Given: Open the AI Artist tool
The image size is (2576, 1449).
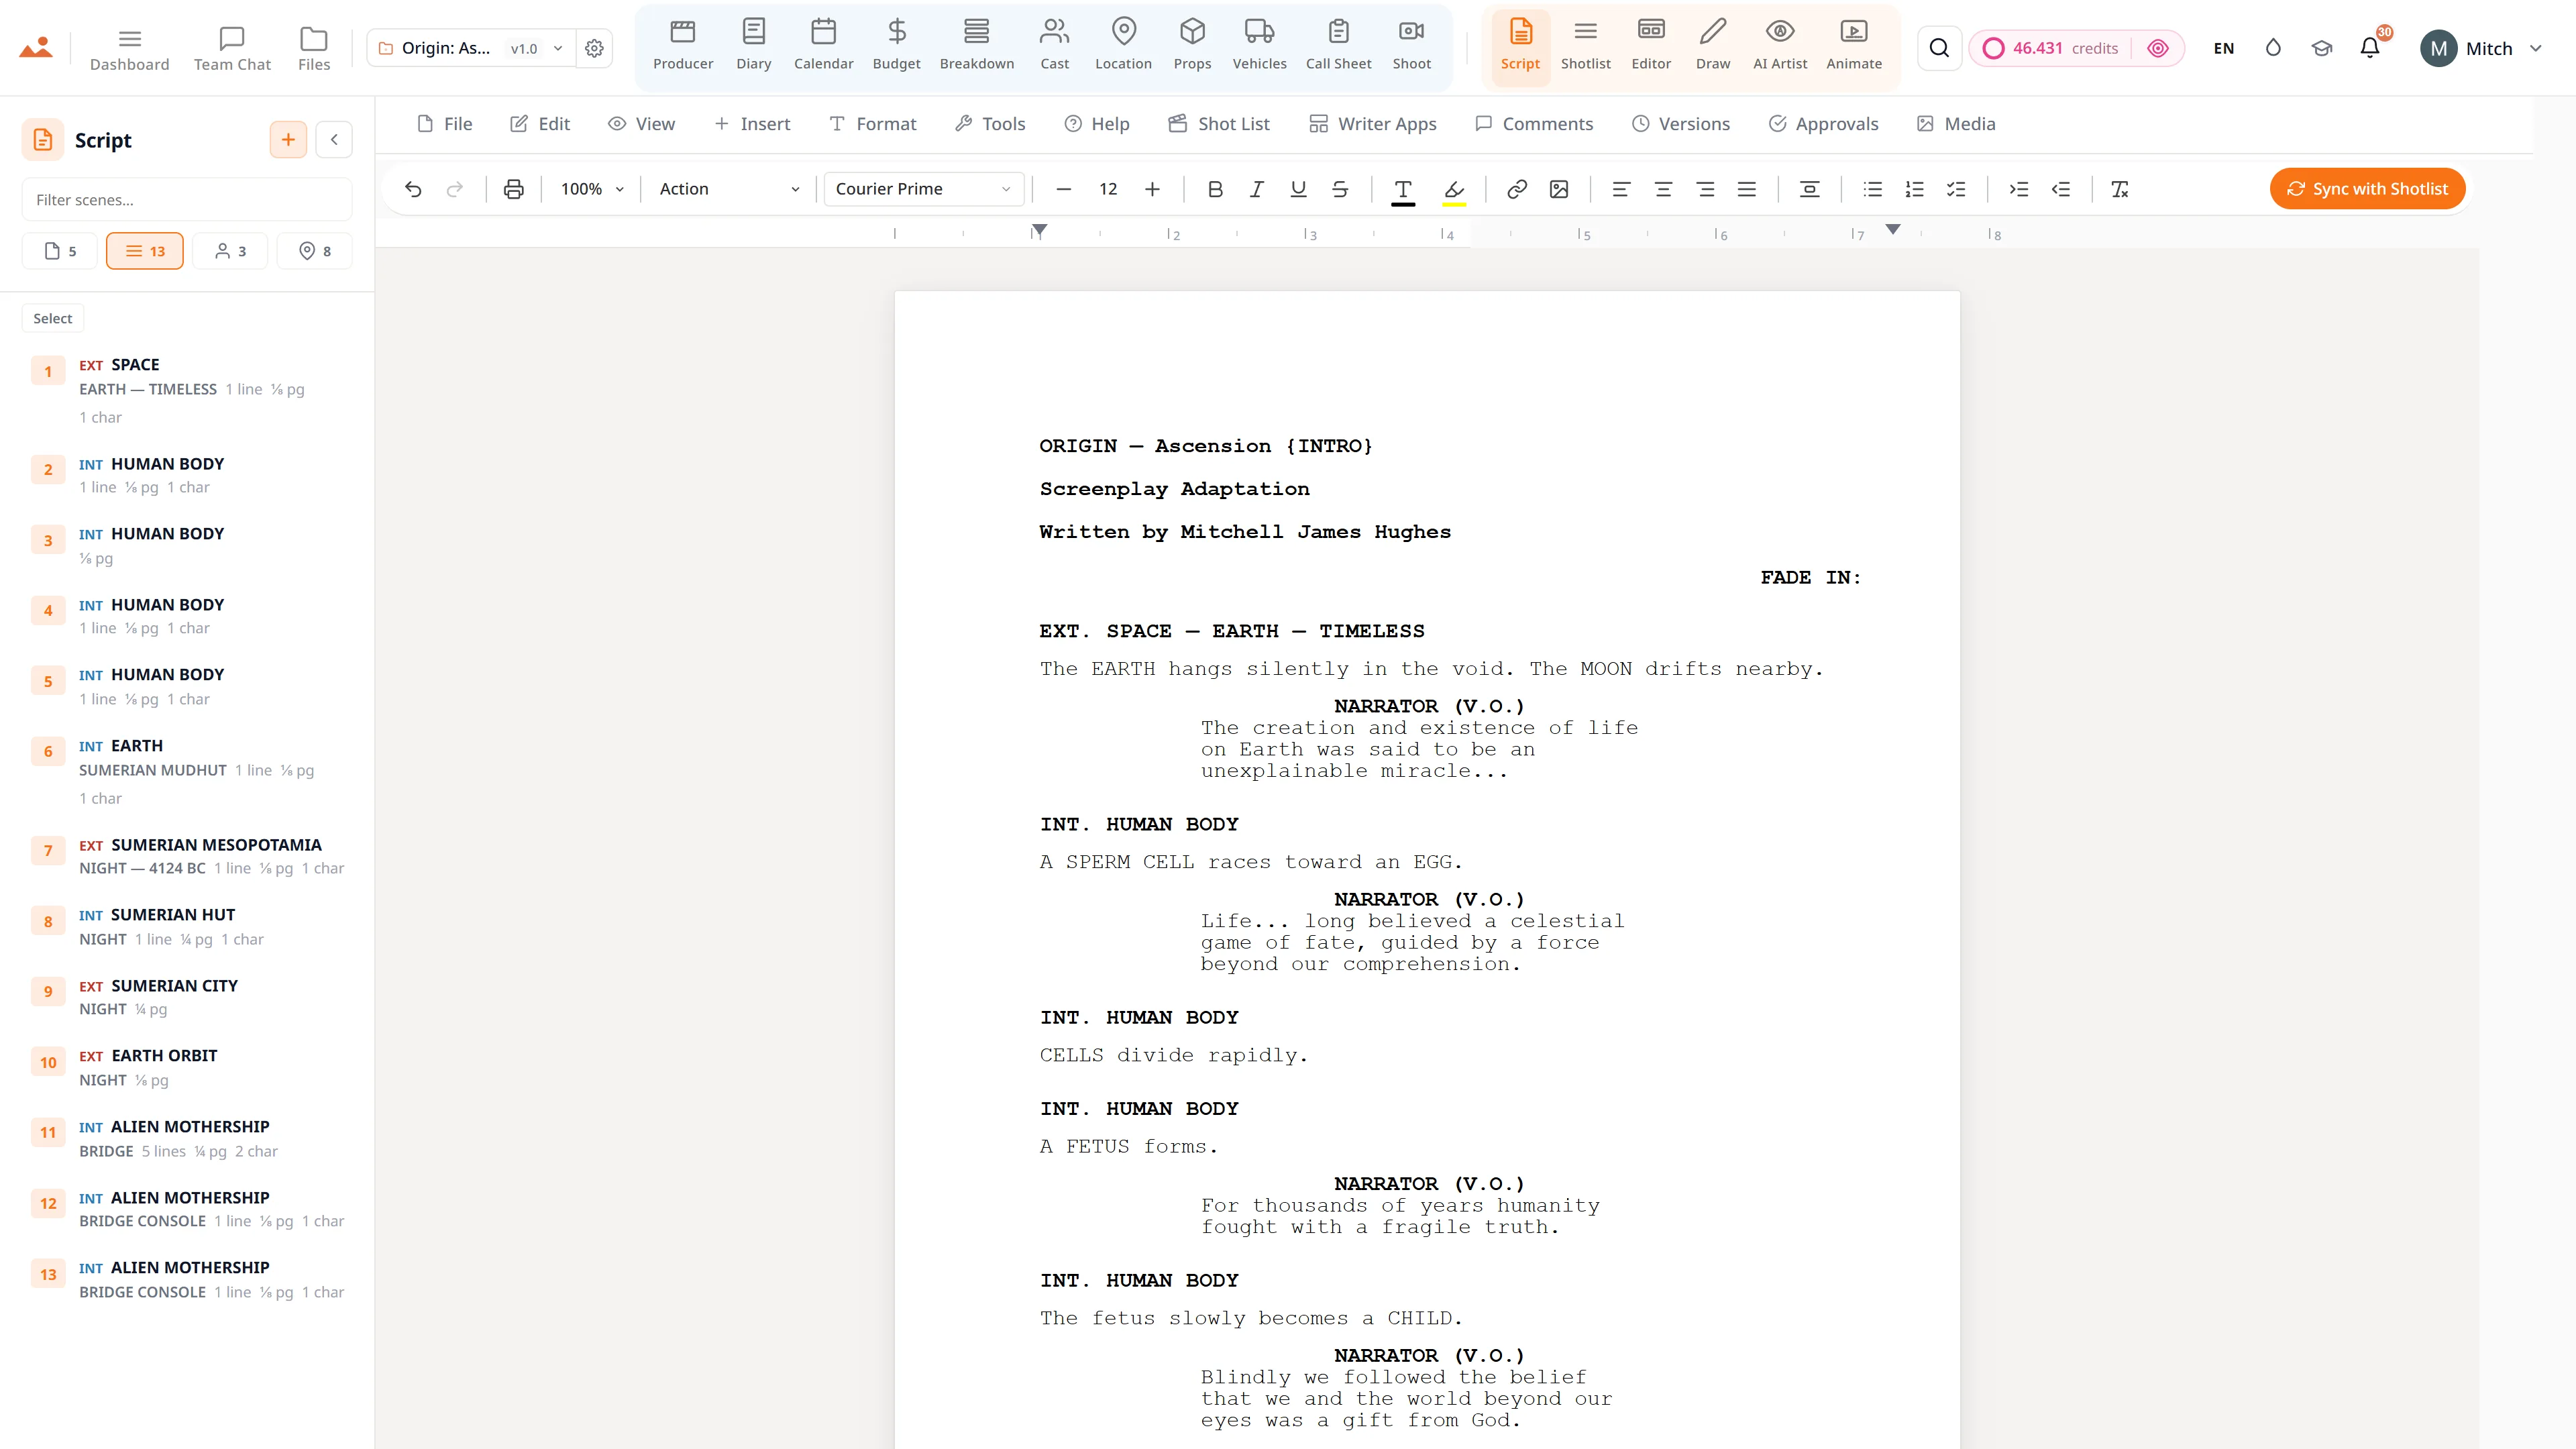Looking at the screenshot, I should pos(1780,47).
